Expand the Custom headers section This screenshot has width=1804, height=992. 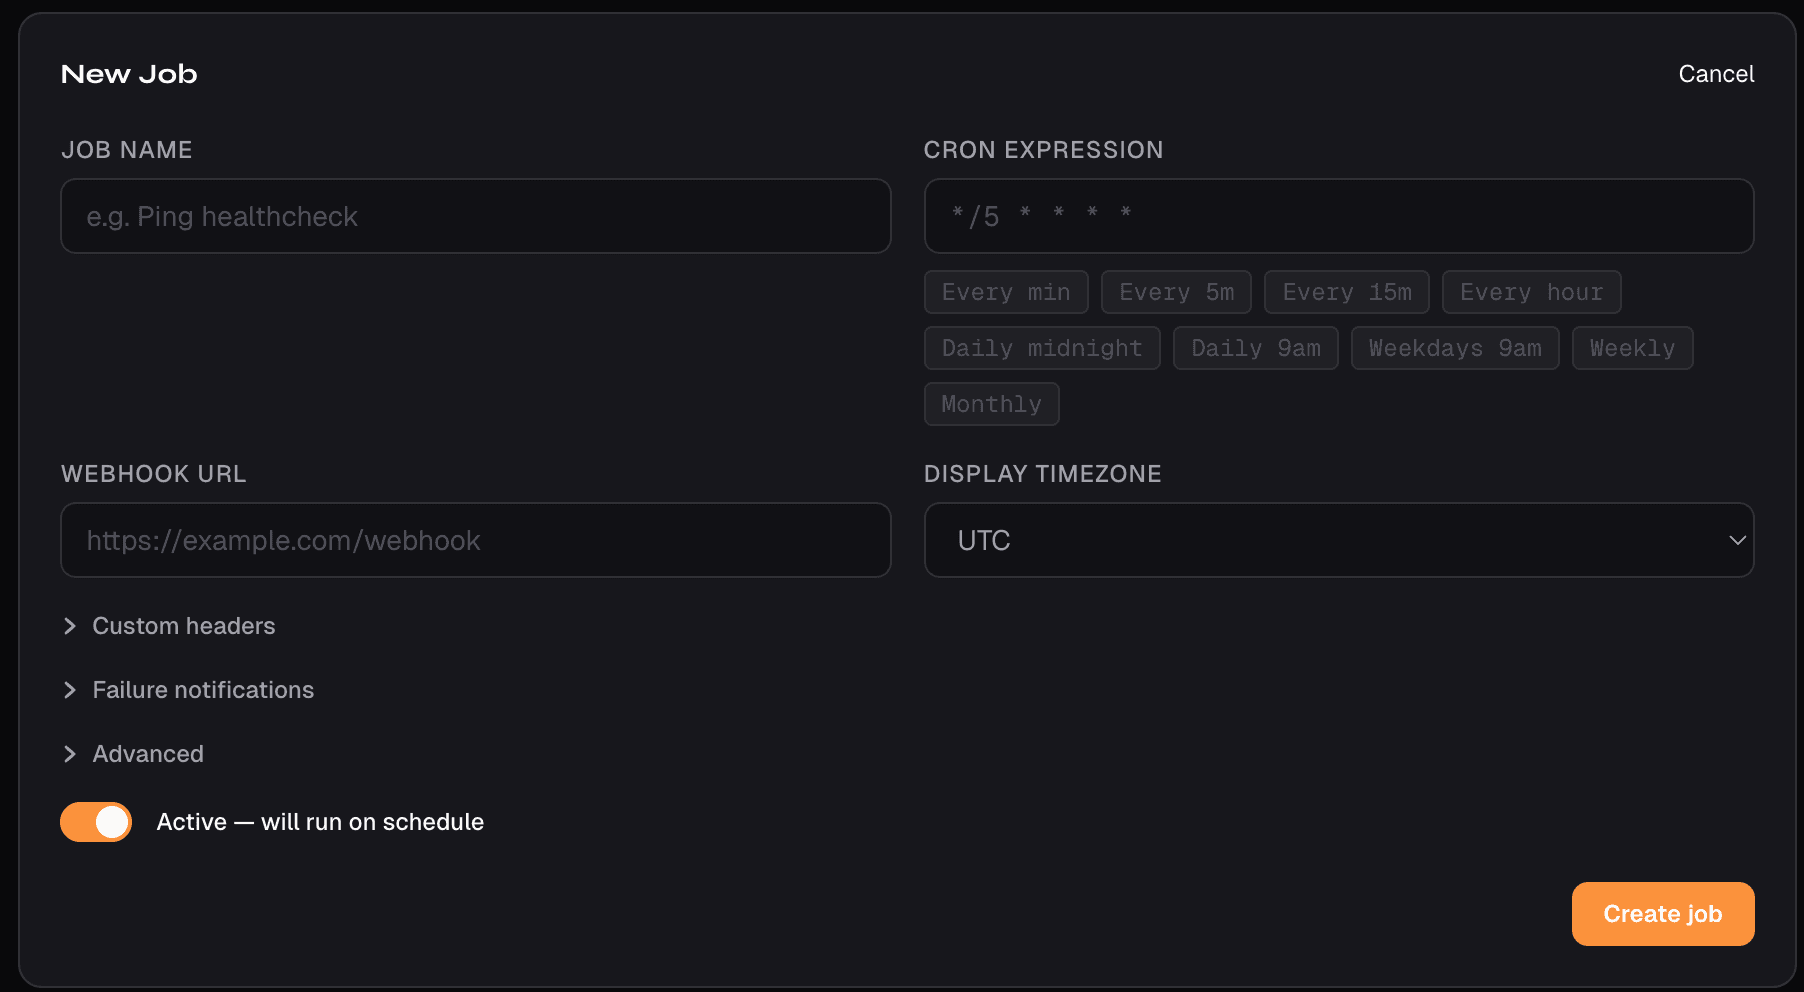click(183, 626)
